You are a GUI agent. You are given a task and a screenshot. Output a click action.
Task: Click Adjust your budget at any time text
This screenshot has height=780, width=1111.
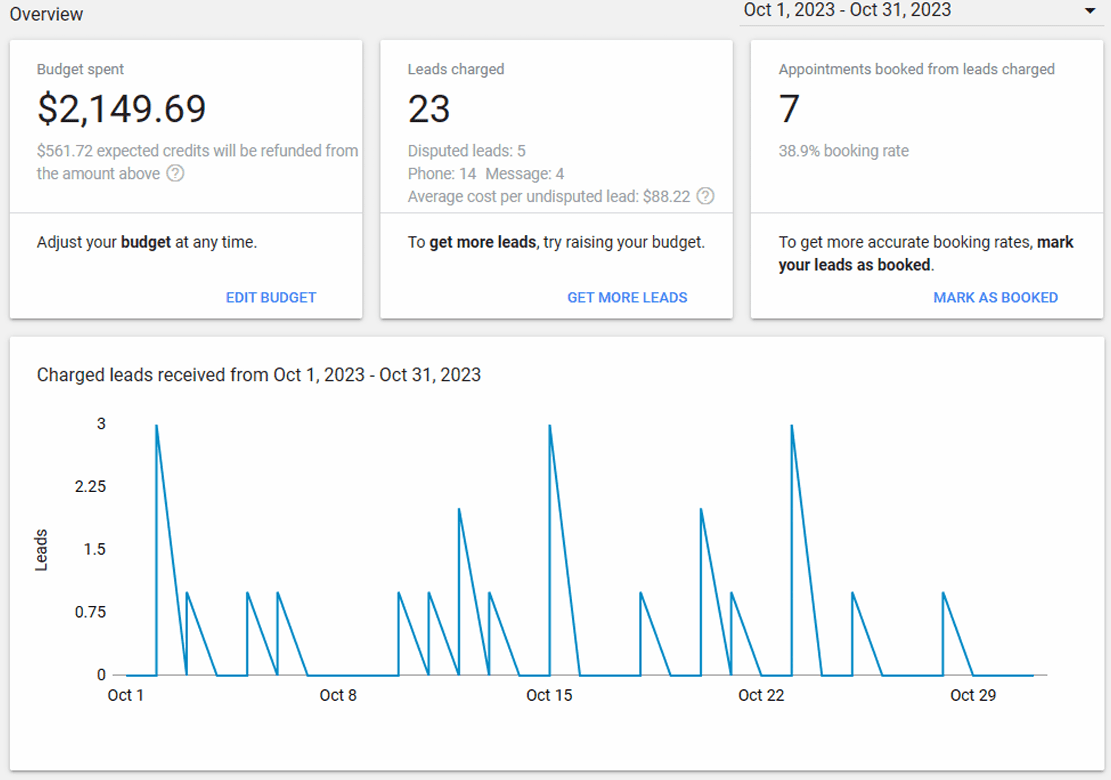pos(147,242)
